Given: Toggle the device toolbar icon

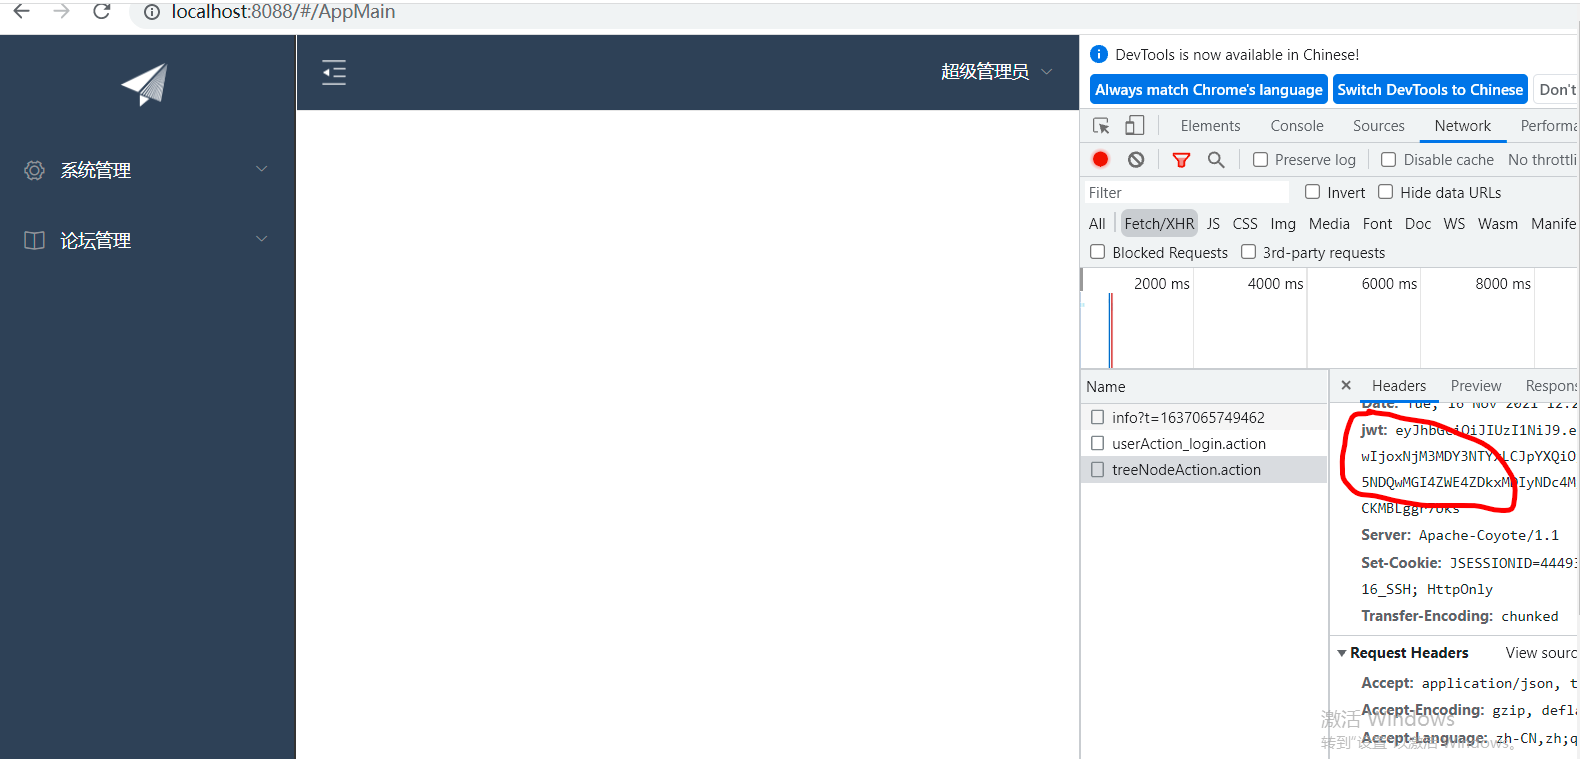Looking at the screenshot, I should click(x=1135, y=125).
